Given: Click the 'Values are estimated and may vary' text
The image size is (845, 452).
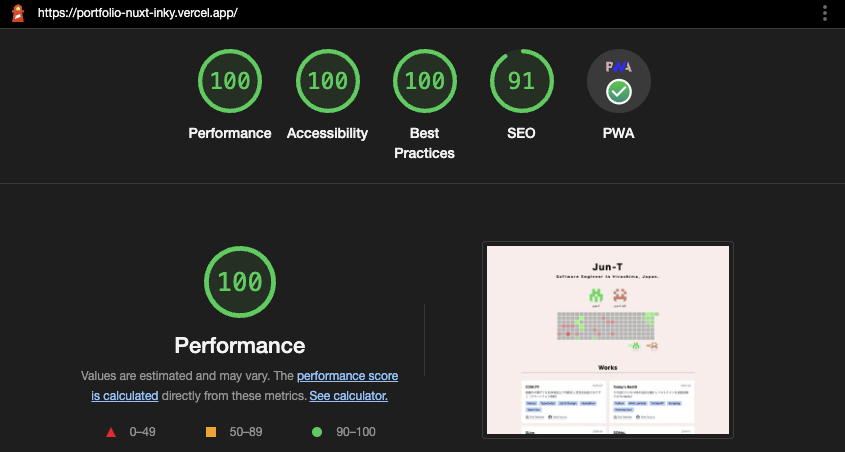Looking at the screenshot, I should point(176,376).
